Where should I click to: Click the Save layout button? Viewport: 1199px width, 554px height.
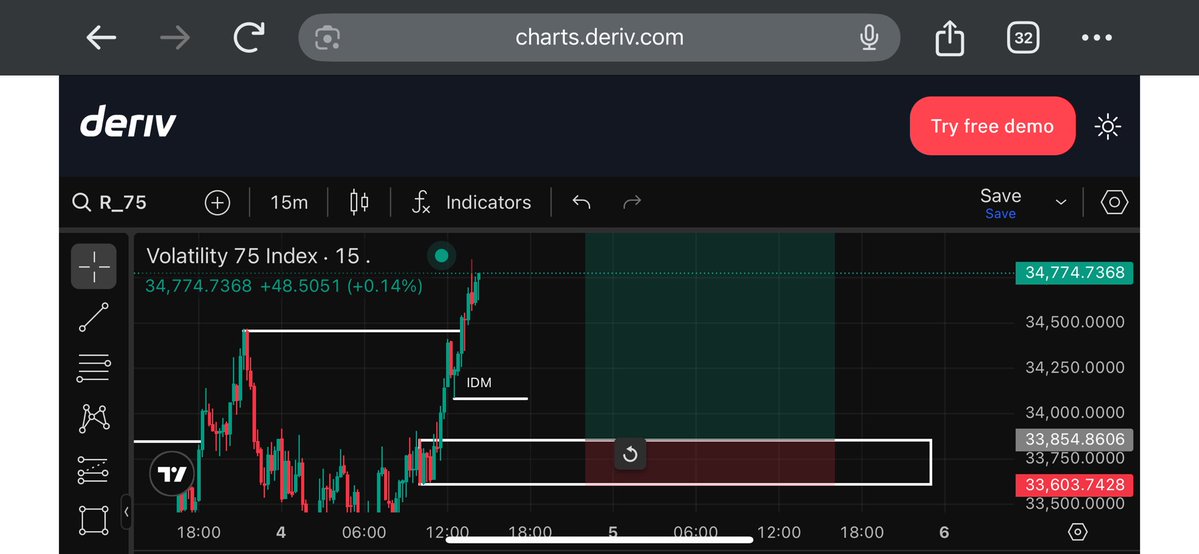click(x=1000, y=204)
